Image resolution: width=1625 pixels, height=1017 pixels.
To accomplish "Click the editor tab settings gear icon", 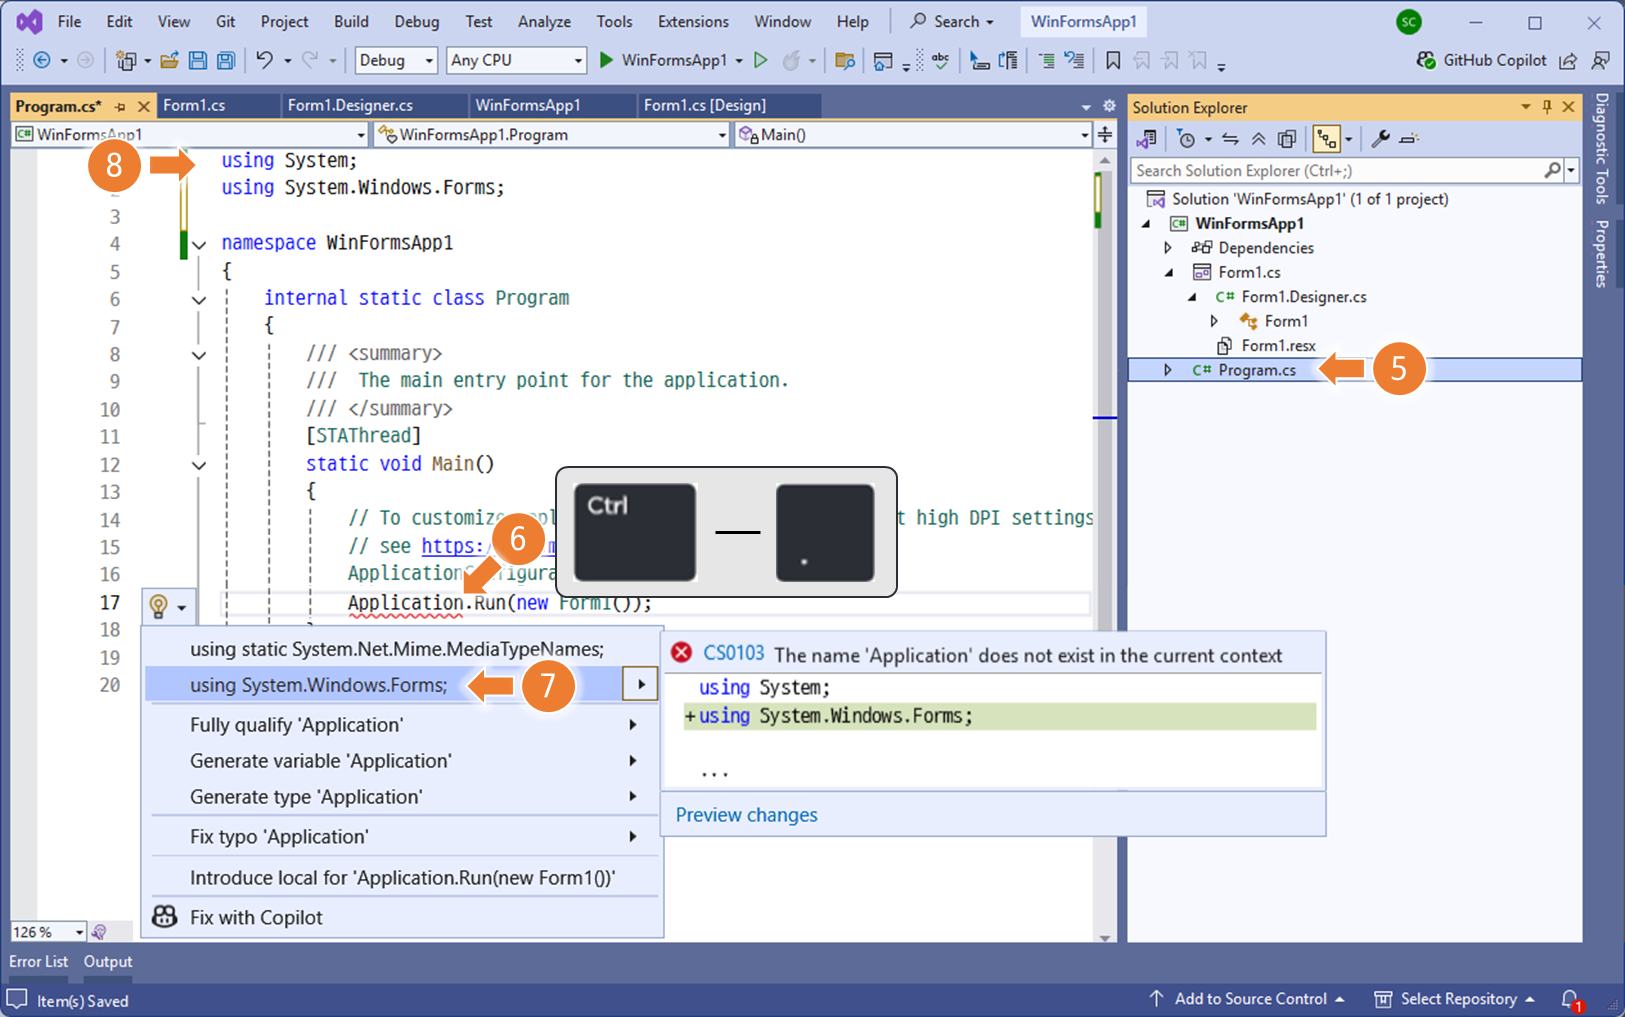I will tap(1109, 106).
